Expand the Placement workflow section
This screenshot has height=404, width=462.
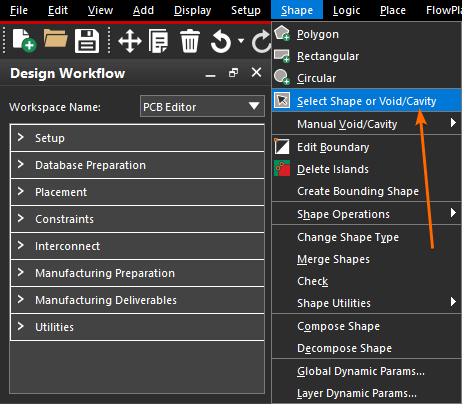click(137, 192)
